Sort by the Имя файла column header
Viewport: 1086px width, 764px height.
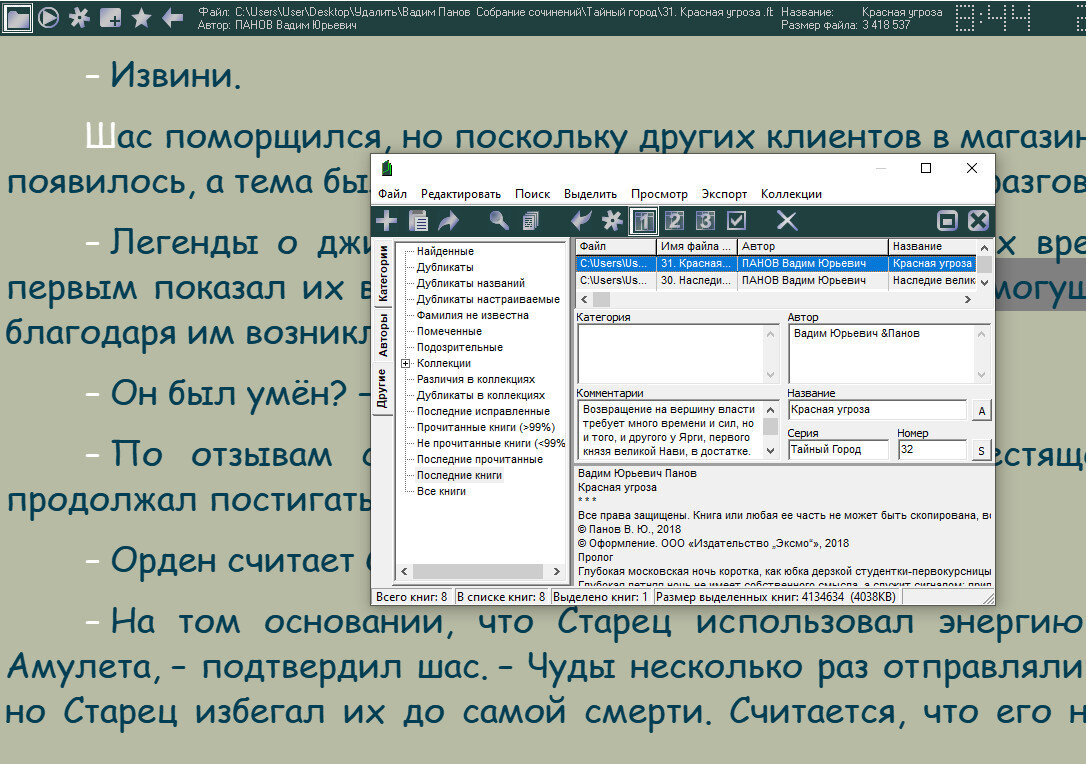tap(697, 247)
